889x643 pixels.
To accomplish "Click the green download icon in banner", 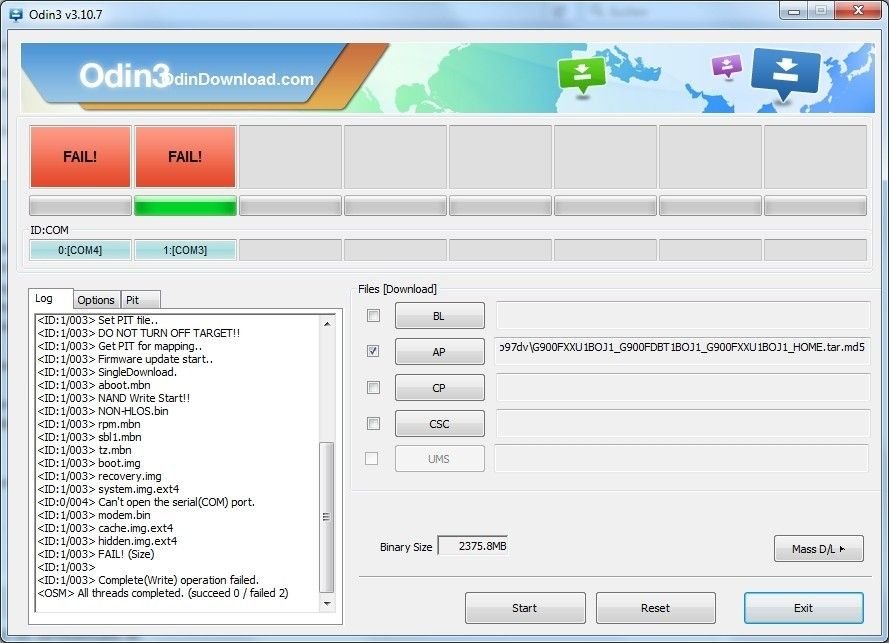I will (x=582, y=75).
